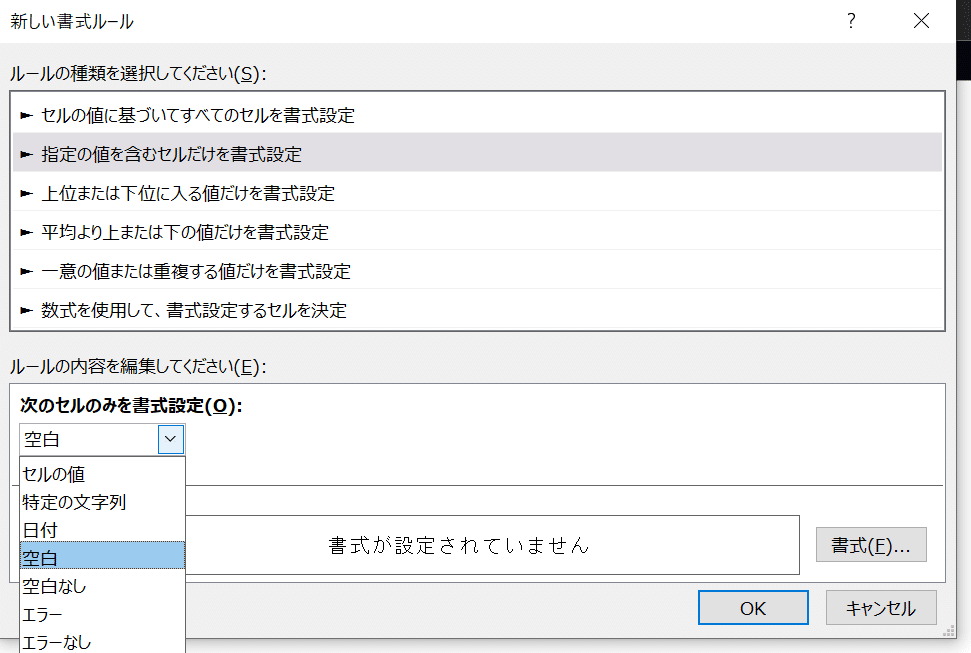Choose 空白なし from the dropdown list
The height and width of the screenshot is (653, 971).
[102, 586]
